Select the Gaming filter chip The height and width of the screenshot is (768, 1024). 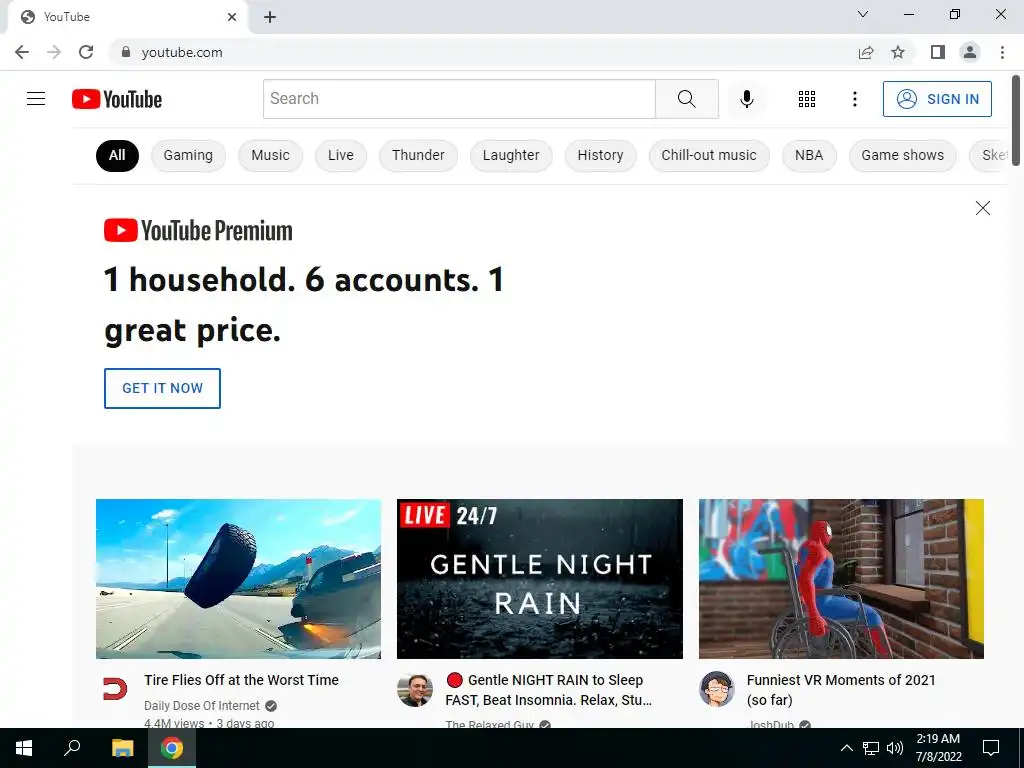coord(188,155)
